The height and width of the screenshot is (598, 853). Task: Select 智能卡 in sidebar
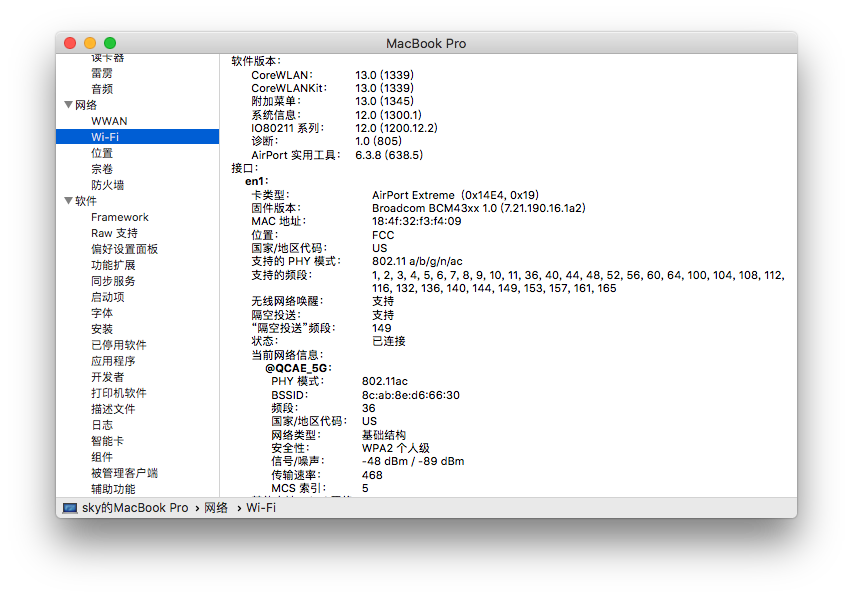[107, 441]
